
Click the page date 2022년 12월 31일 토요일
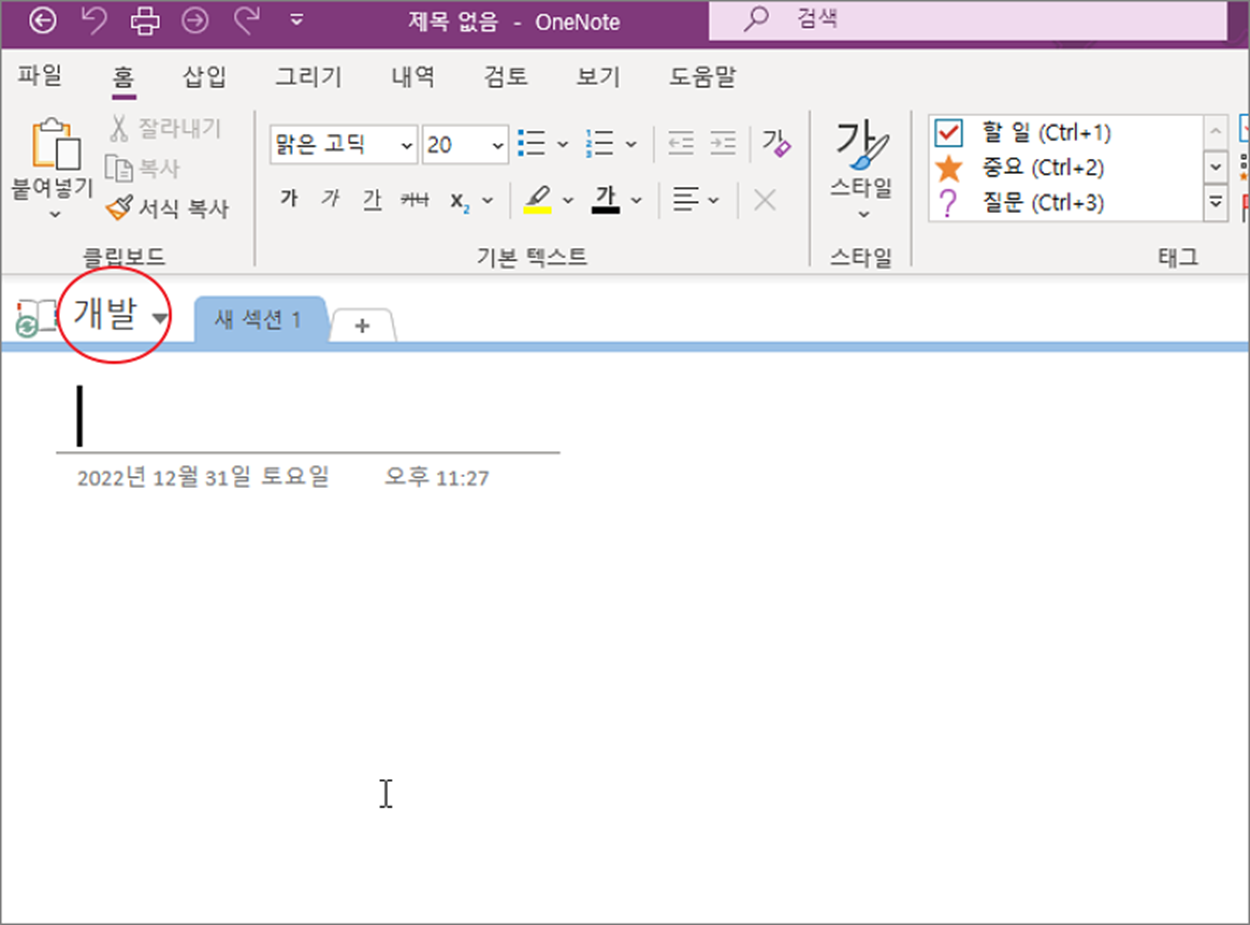(203, 477)
